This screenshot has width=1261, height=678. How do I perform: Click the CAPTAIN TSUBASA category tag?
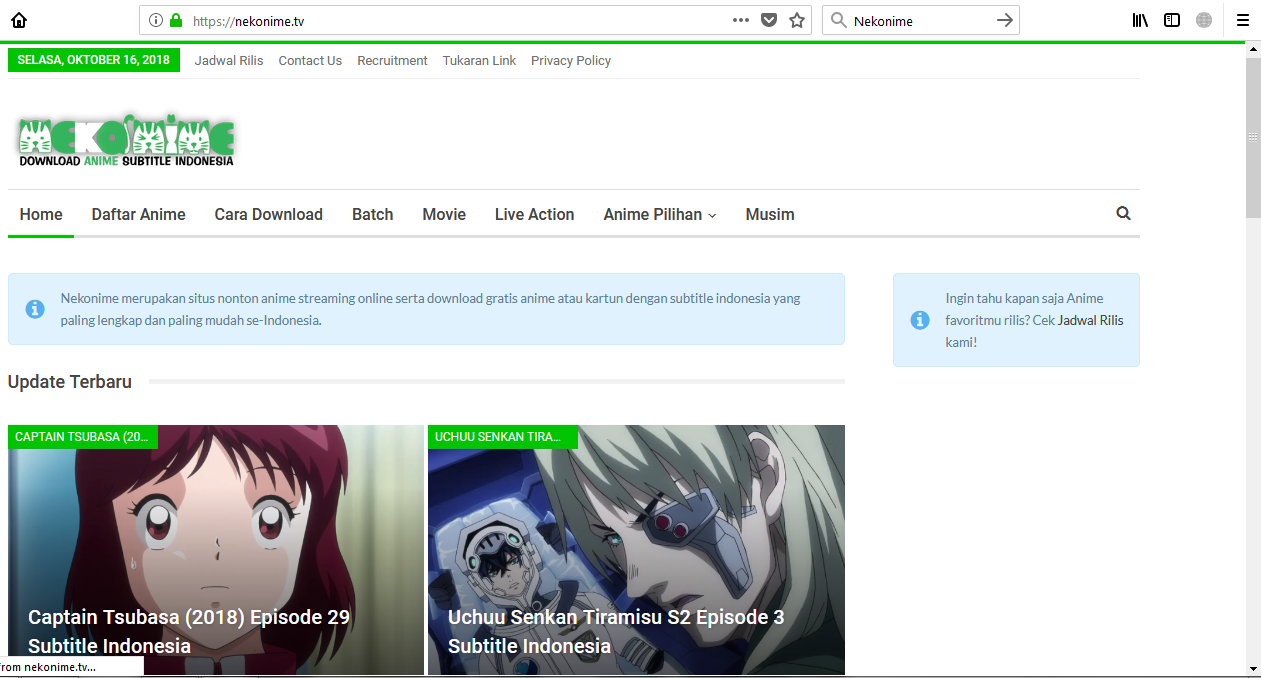83,437
